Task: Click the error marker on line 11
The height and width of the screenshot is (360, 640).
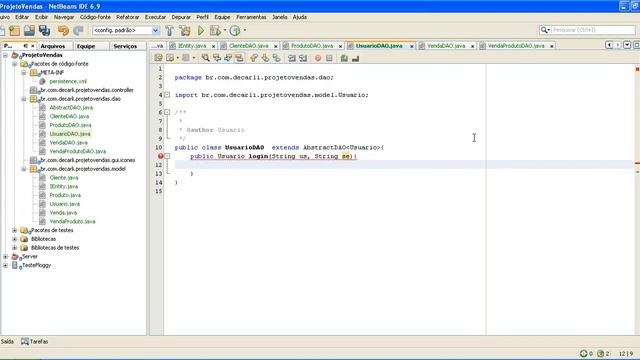Action: point(160,156)
